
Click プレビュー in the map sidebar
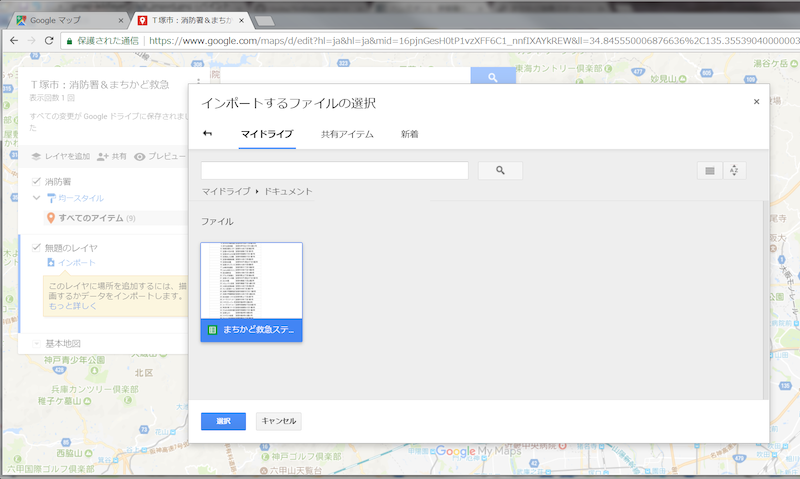coord(160,157)
